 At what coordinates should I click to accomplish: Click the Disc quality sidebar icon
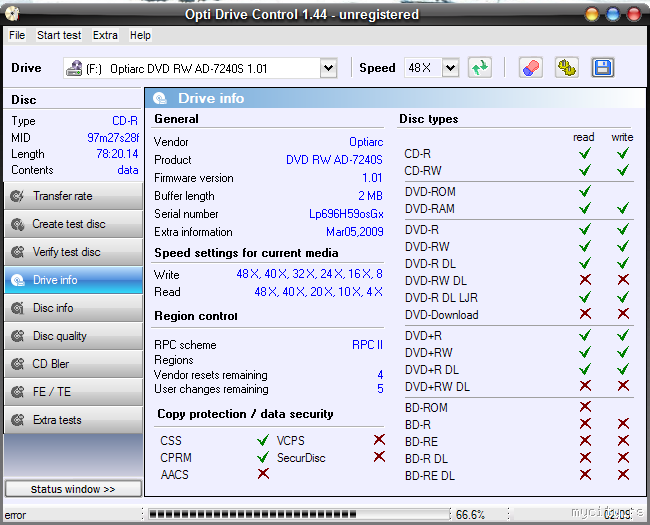17,336
